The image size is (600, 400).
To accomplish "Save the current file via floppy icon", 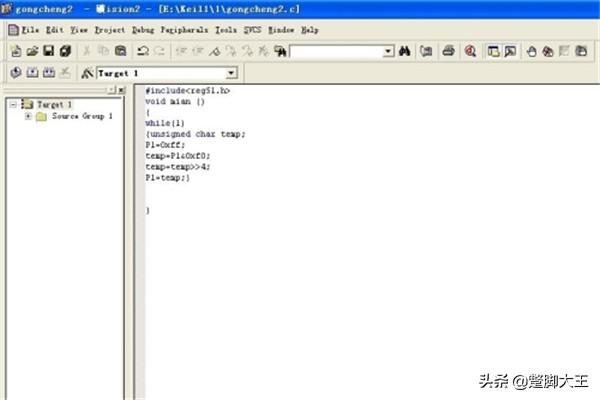I will pyautogui.click(x=49, y=51).
